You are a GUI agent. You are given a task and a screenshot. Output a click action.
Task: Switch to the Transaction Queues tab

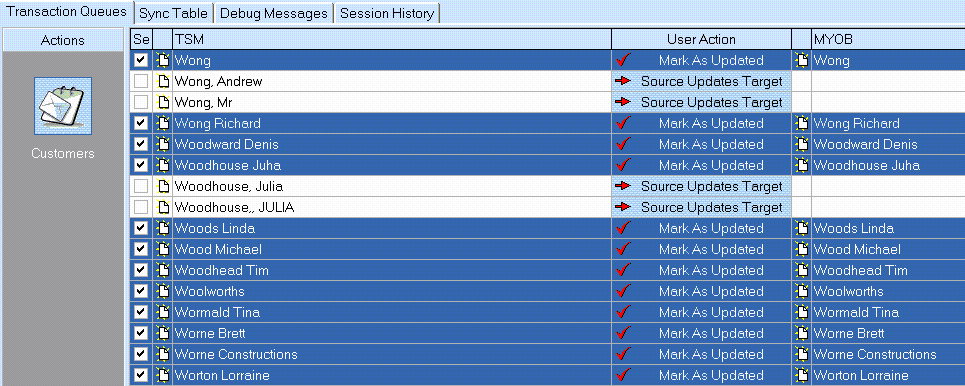(x=66, y=12)
